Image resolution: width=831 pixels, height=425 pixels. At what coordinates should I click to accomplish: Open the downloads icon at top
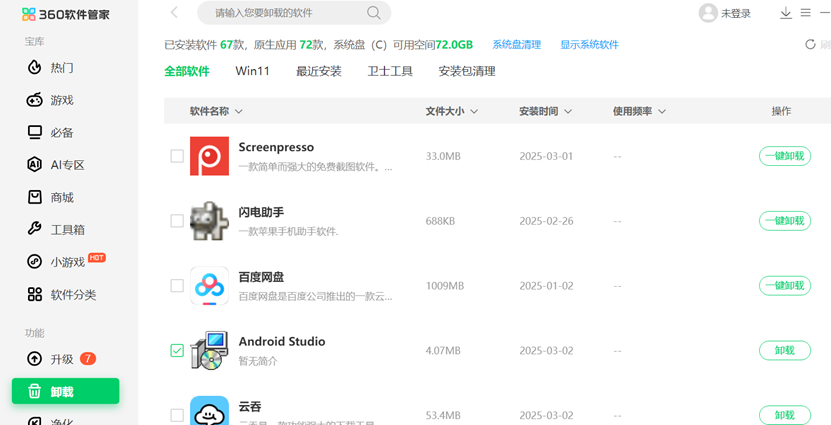point(786,13)
